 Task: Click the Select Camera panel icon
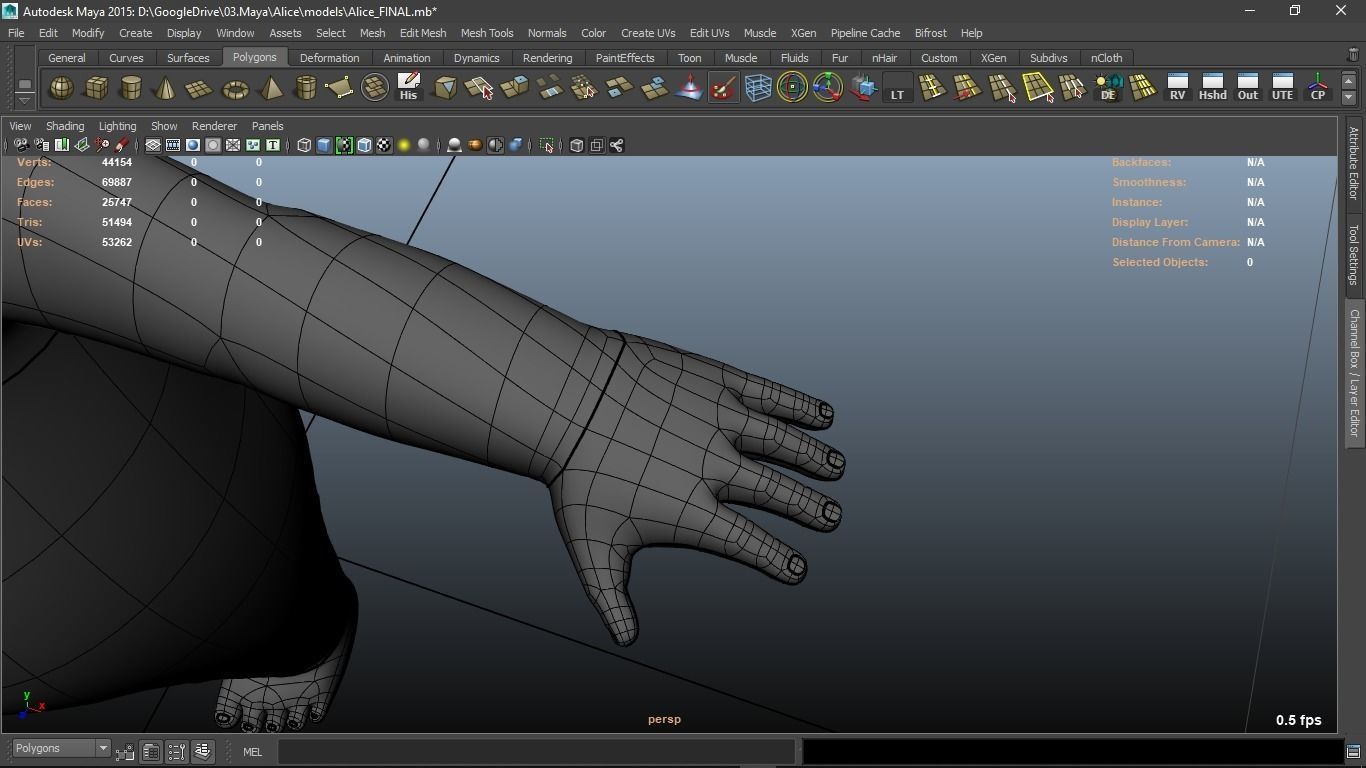point(21,145)
